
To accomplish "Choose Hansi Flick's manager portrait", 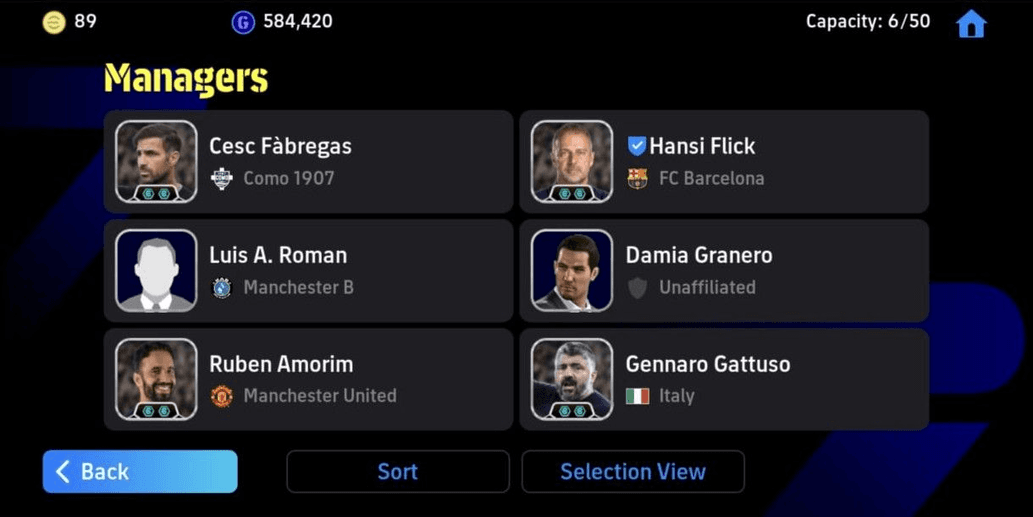I will [572, 161].
